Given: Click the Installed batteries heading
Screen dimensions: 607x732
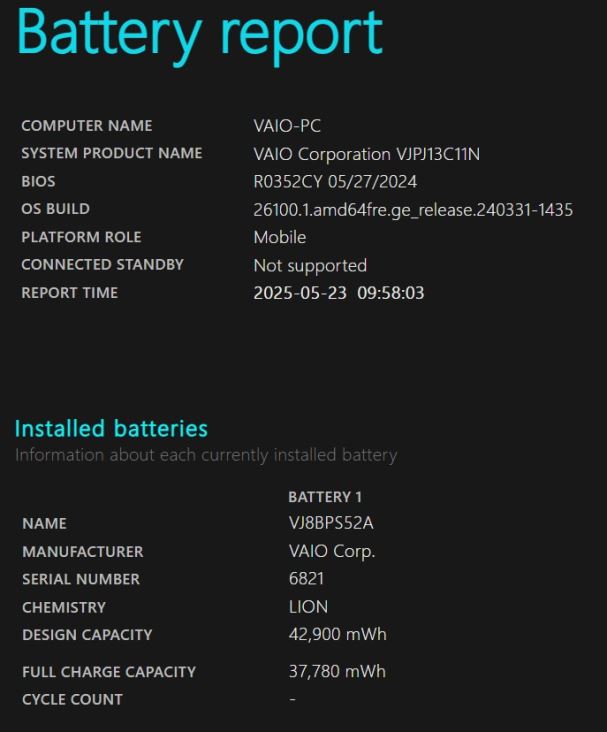Looking at the screenshot, I should (111, 429).
